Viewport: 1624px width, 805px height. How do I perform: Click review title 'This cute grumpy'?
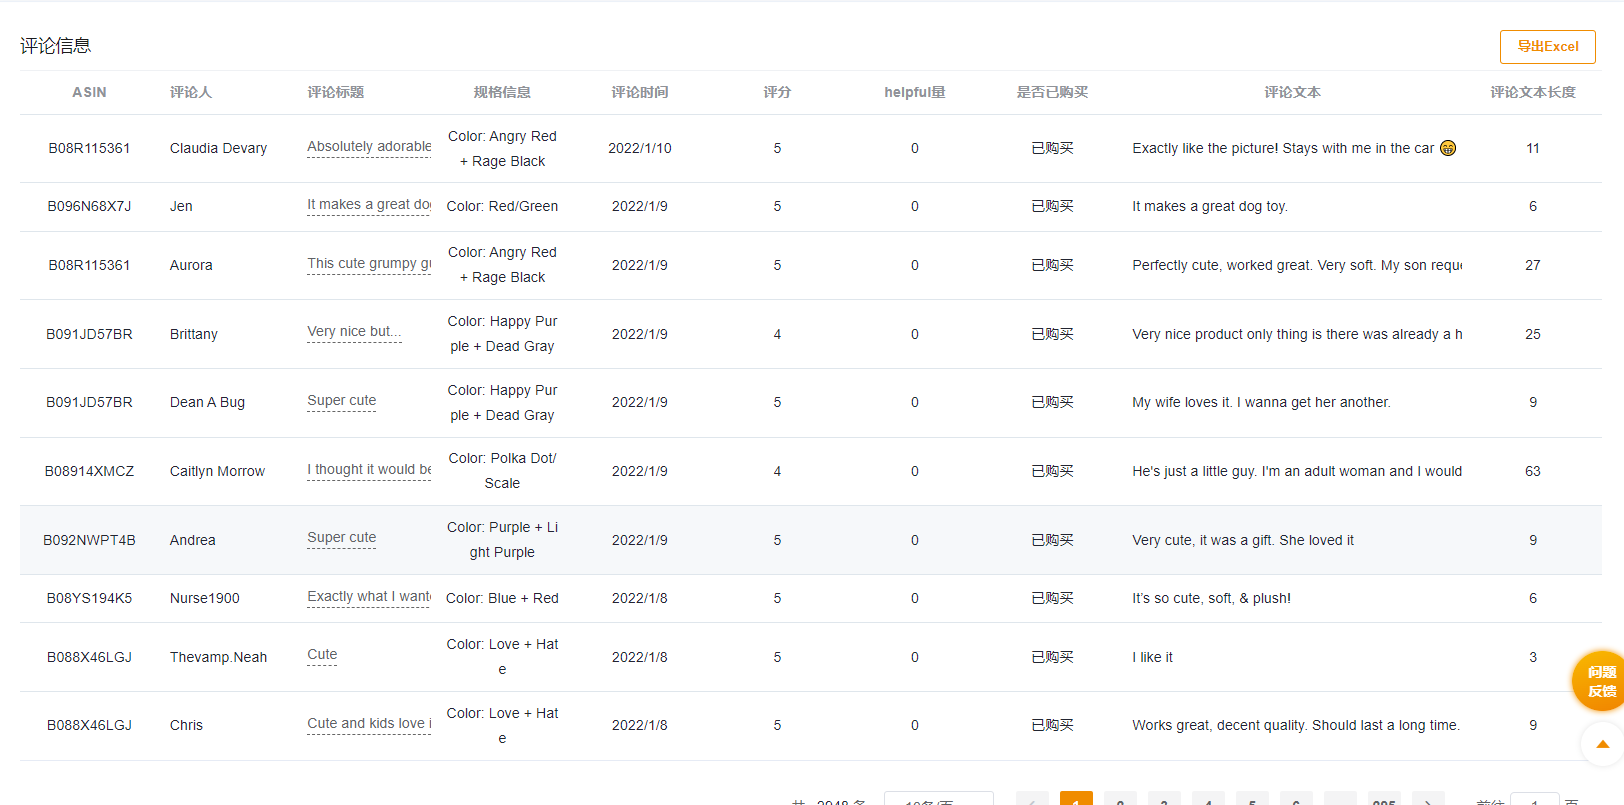click(369, 264)
